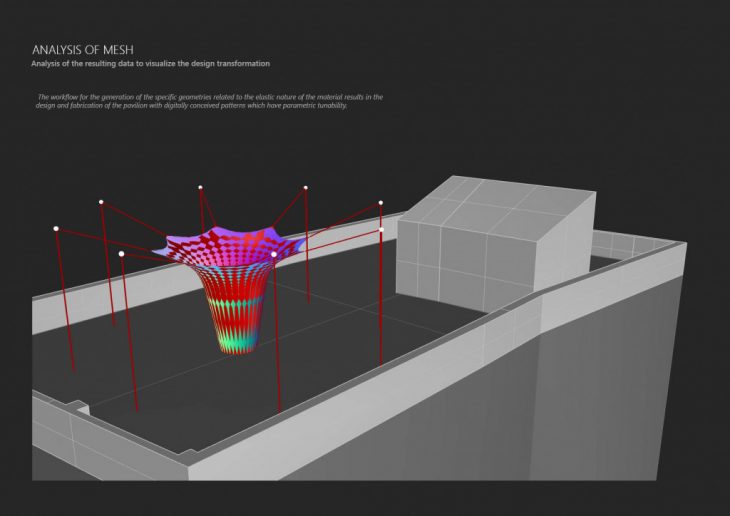This screenshot has height=516, width=730.
Task: Click the topmost center-left white pole node
Action: [200, 187]
